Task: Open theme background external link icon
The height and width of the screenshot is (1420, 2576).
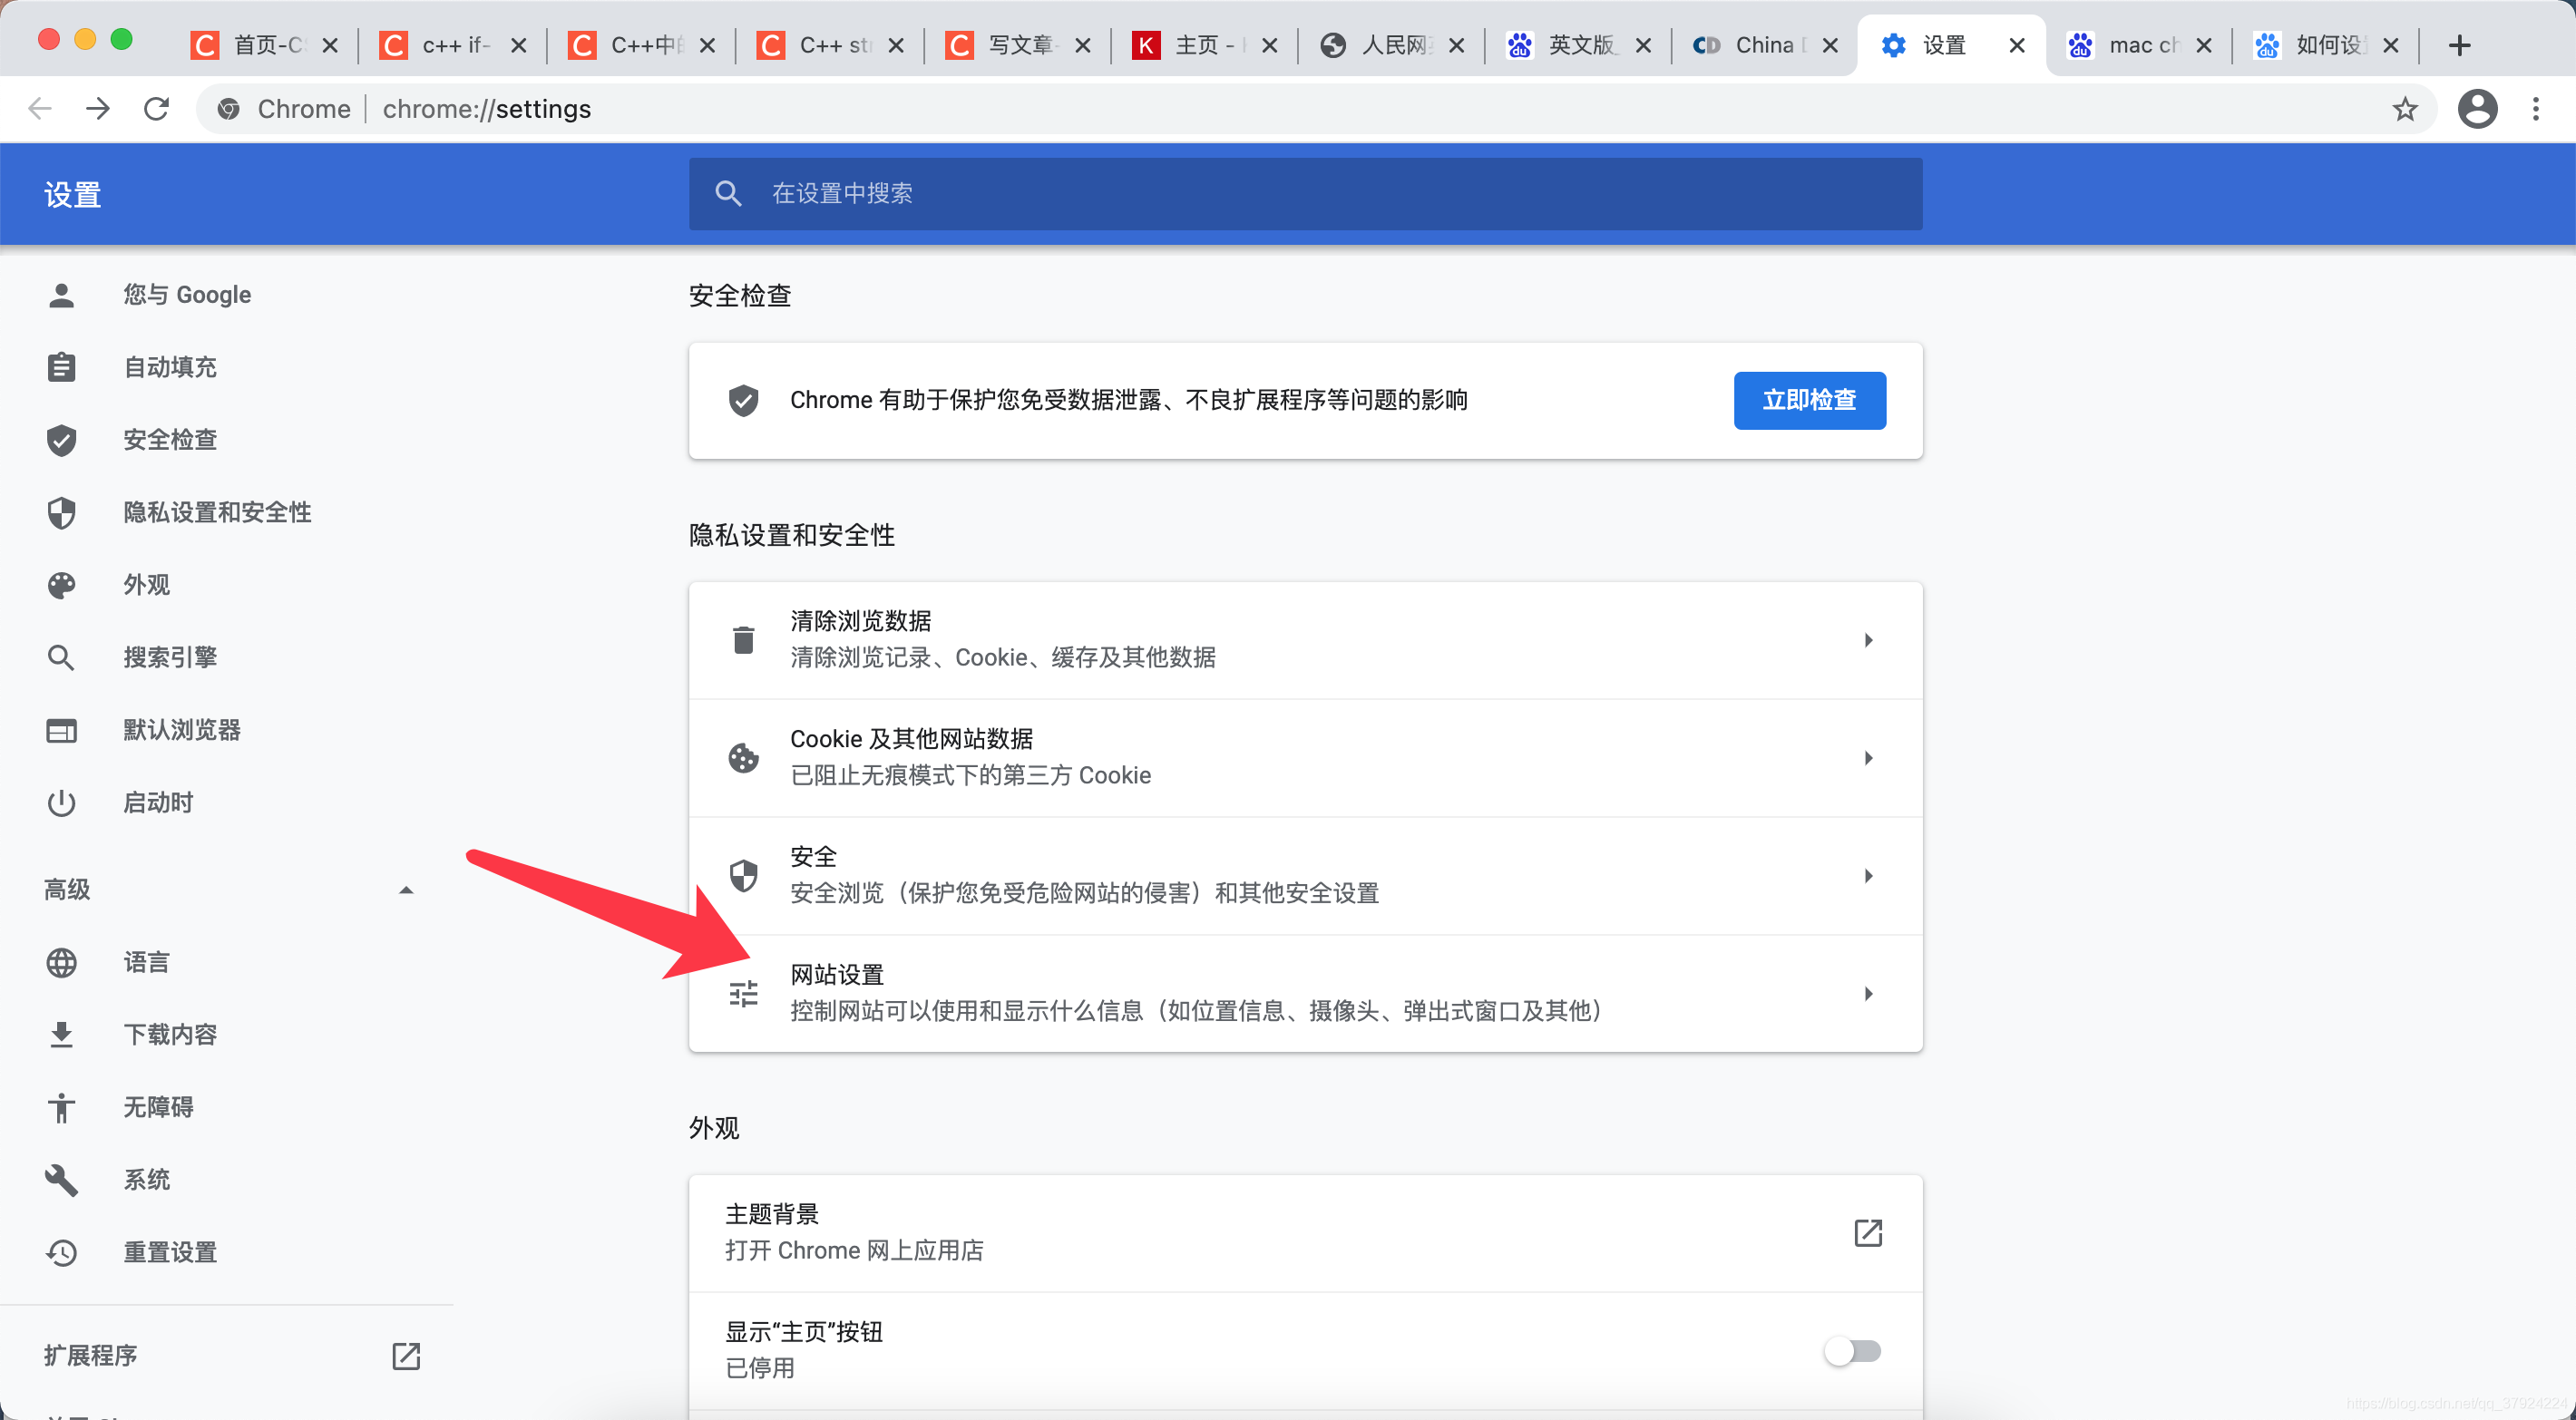Action: [x=1867, y=1232]
